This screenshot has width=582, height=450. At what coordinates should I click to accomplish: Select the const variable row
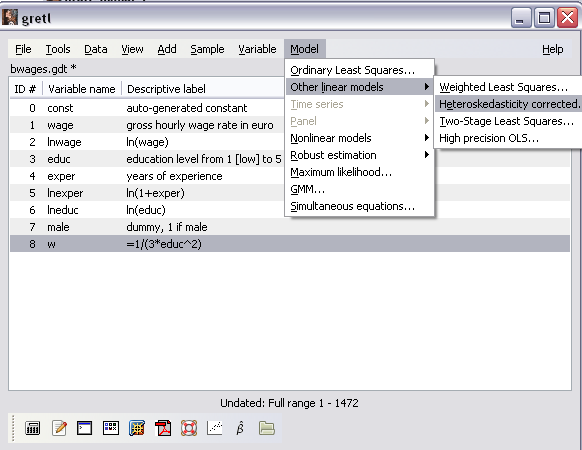[x=147, y=108]
